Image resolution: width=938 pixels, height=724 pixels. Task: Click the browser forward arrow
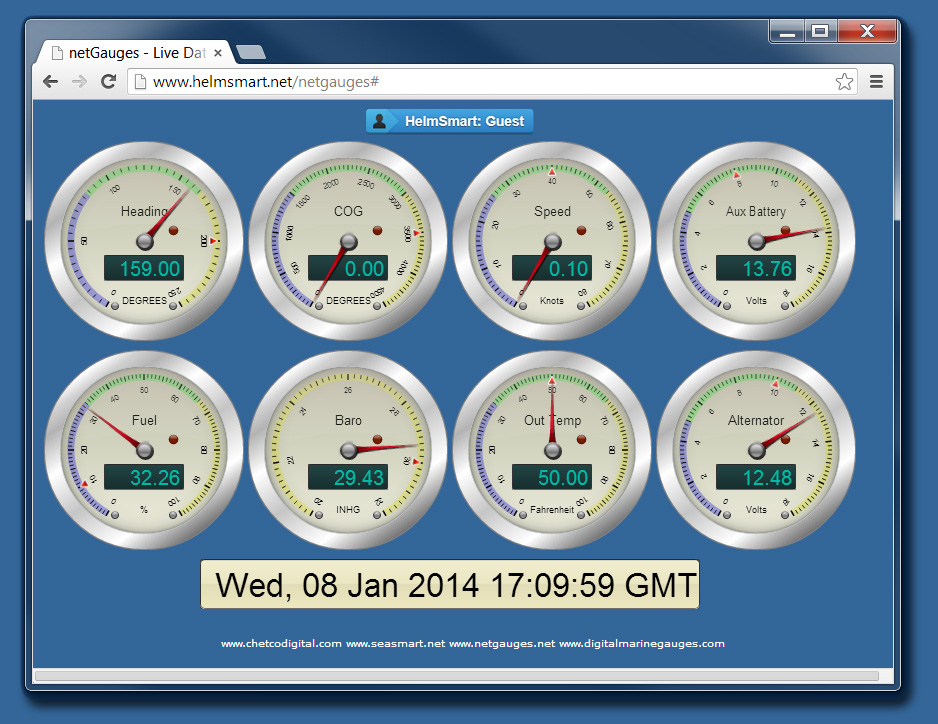coord(79,81)
